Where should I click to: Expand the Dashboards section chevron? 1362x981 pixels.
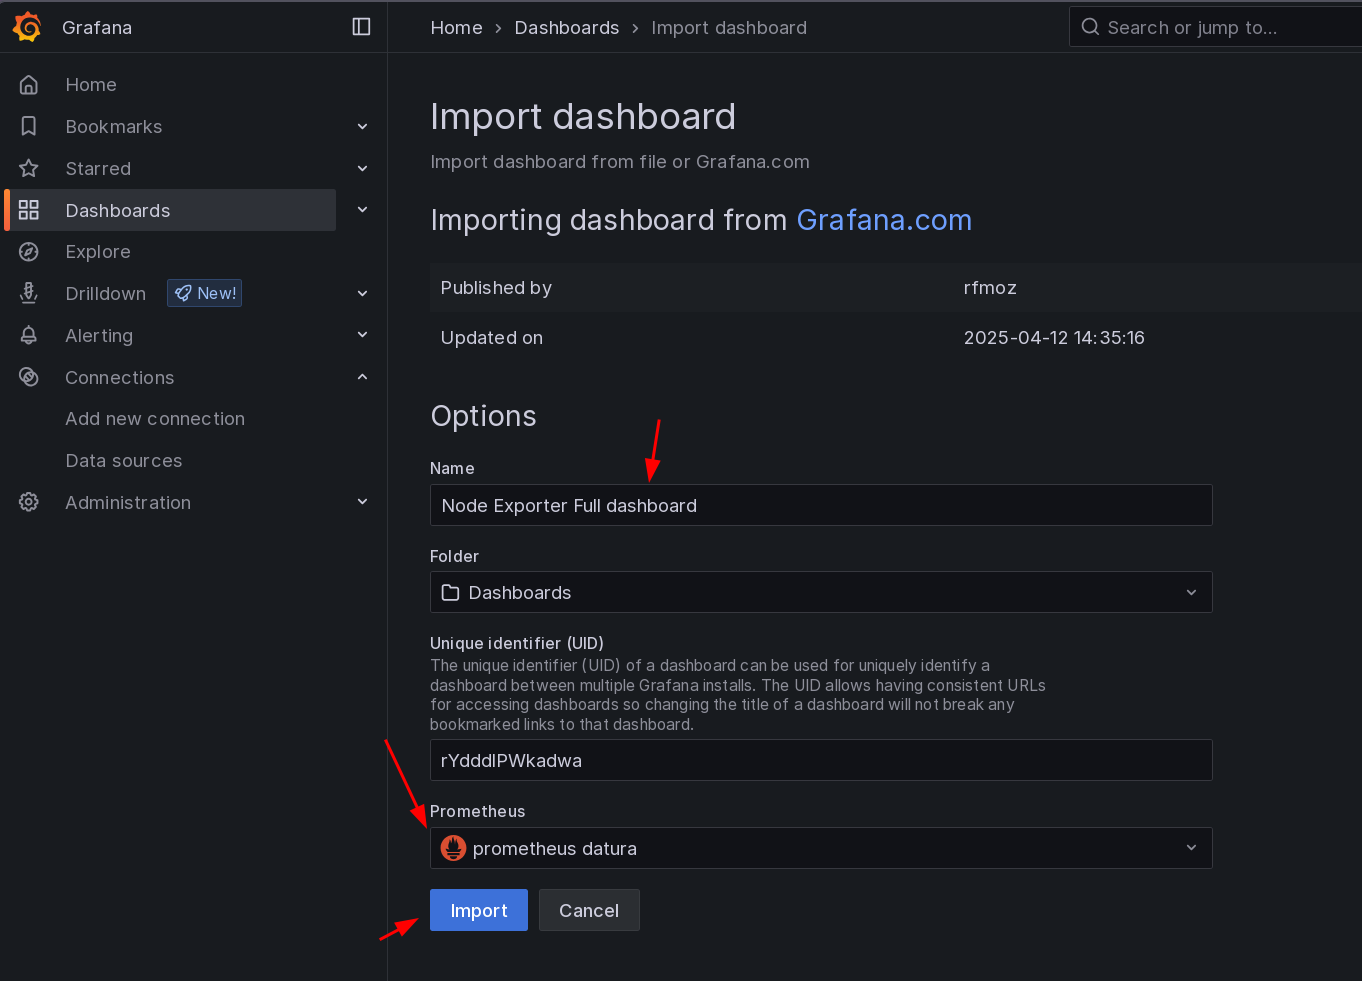tap(362, 210)
